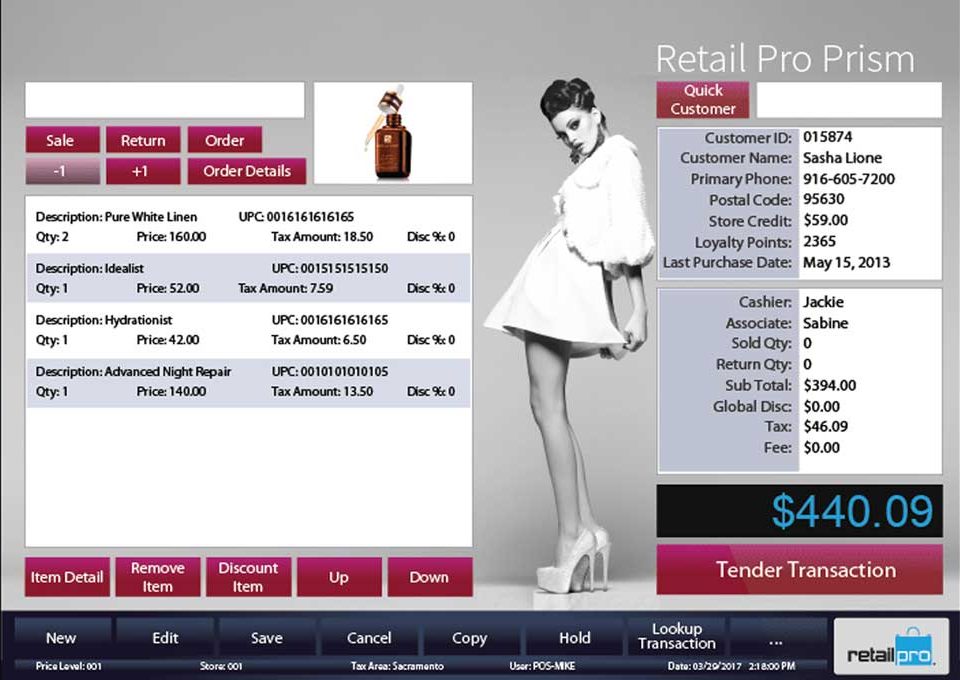Click the Store: 001 status entry
The image size is (960, 680).
pyautogui.click(x=221, y=666)
